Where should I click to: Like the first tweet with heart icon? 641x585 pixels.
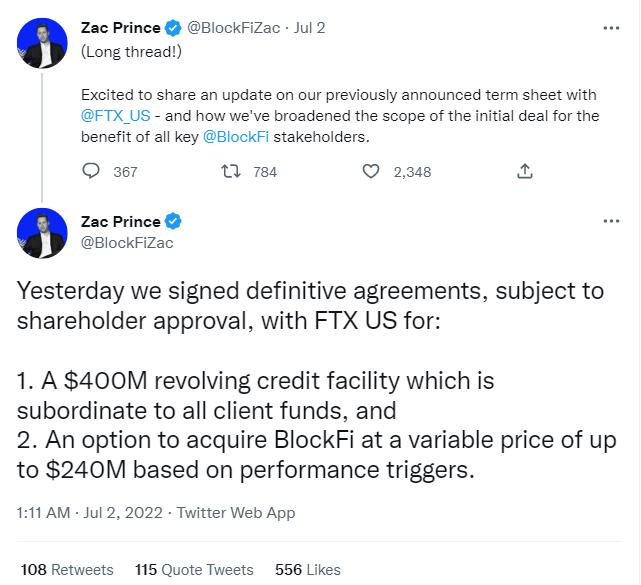(x=371, y=172)
